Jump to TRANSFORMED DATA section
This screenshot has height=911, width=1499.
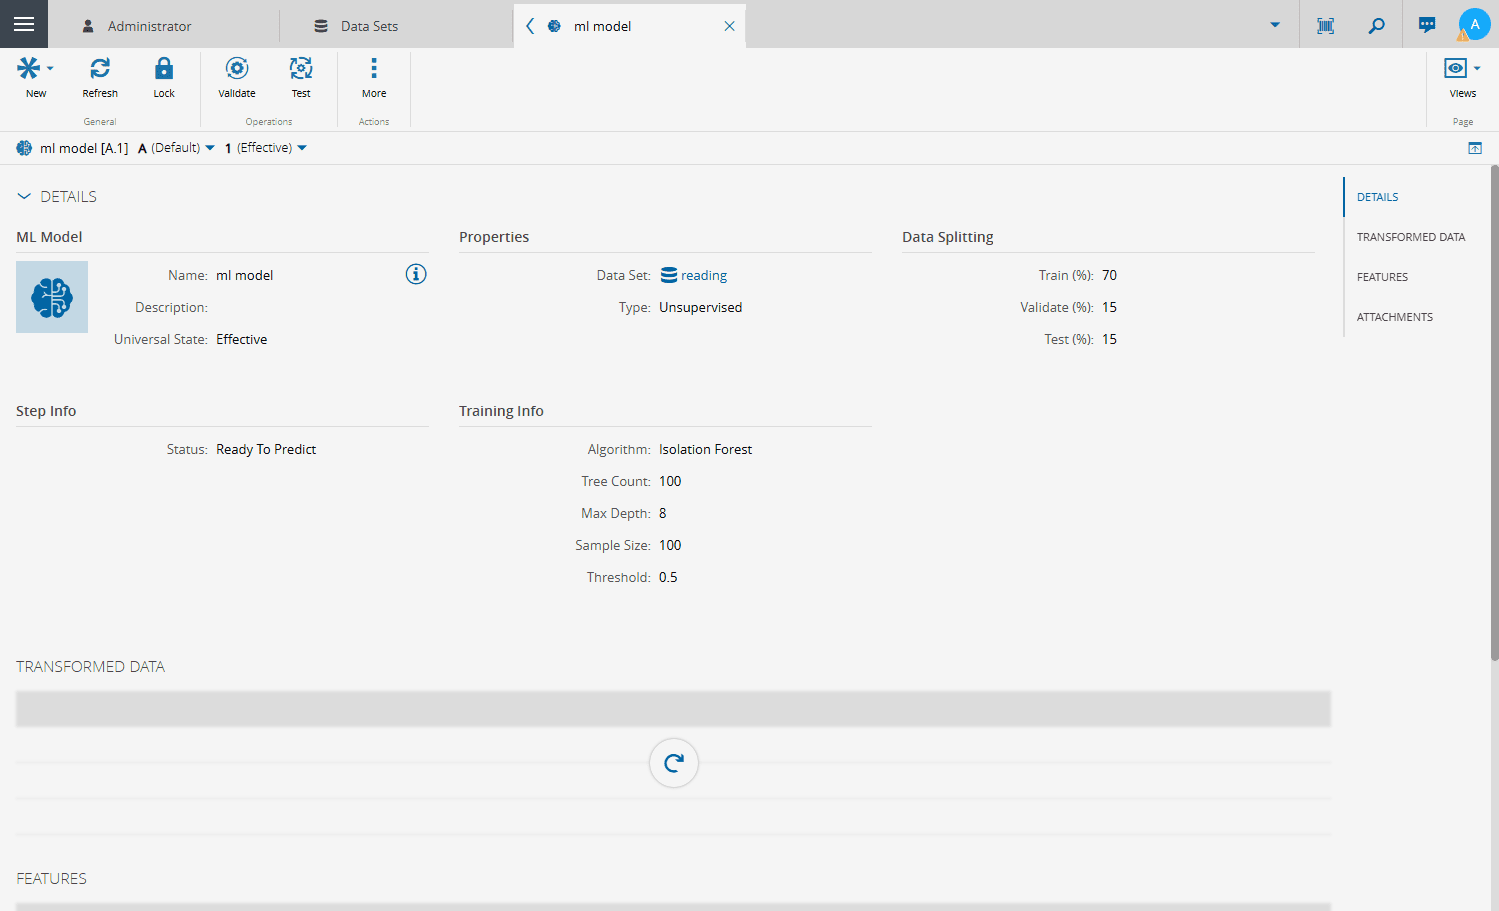click(x=1410, y=237)
